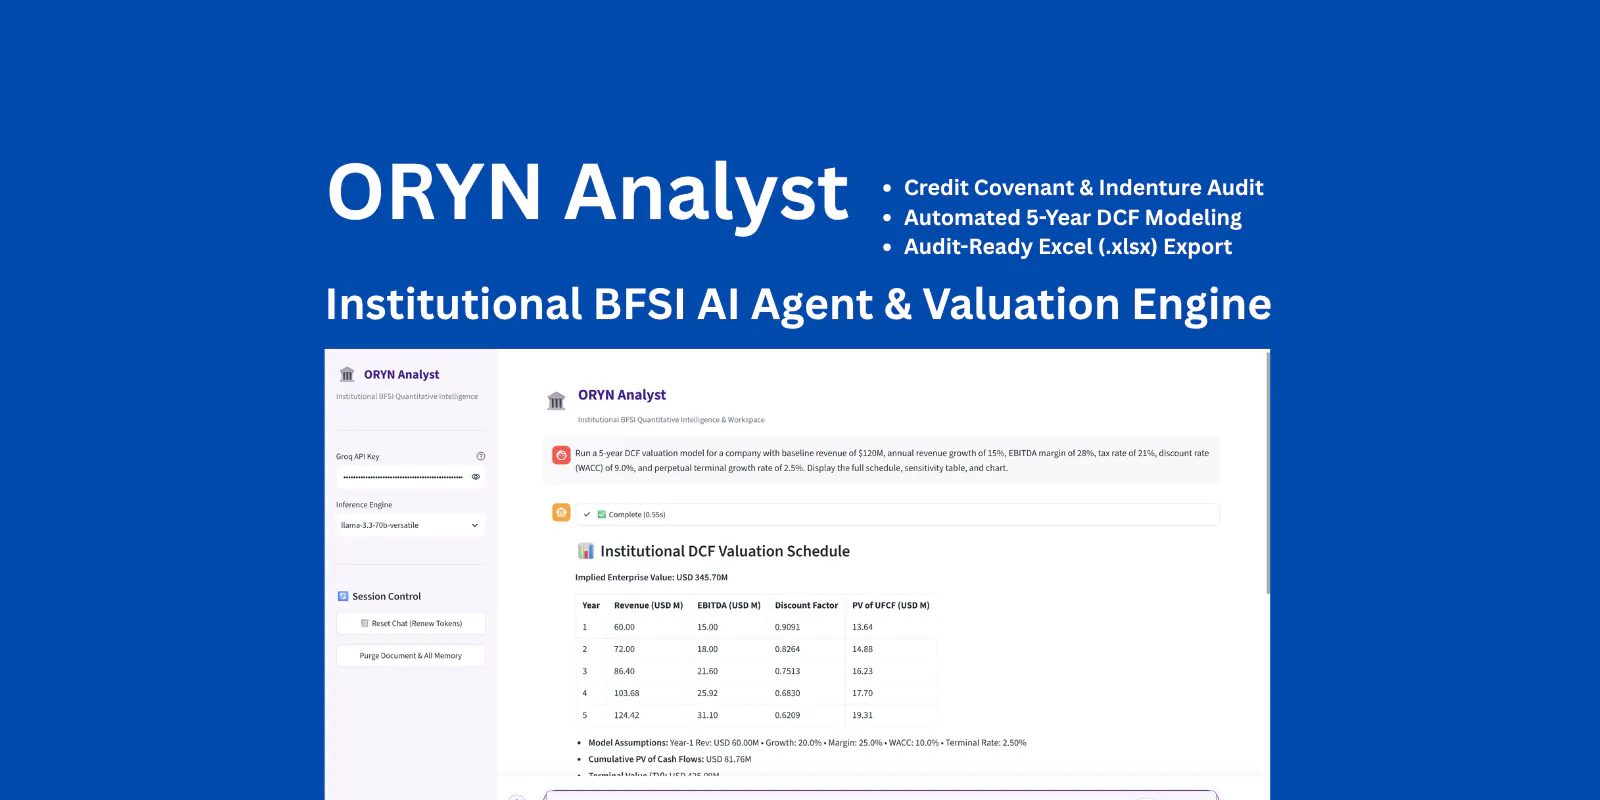
Task: Click the PV of UFCF (USD M) header
Action: [891, 605]
